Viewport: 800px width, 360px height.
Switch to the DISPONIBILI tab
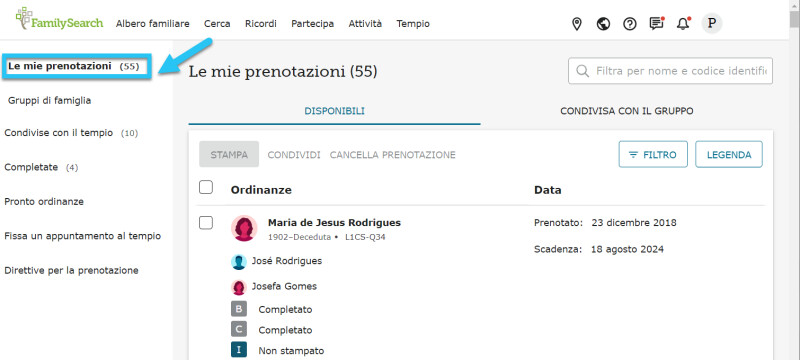(x=334, y=111)
